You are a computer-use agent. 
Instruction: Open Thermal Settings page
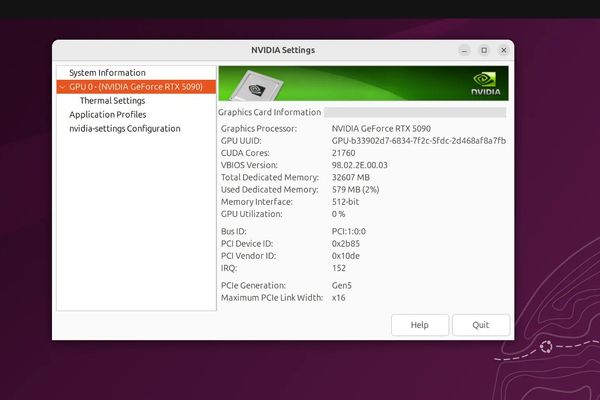[112, 101]
